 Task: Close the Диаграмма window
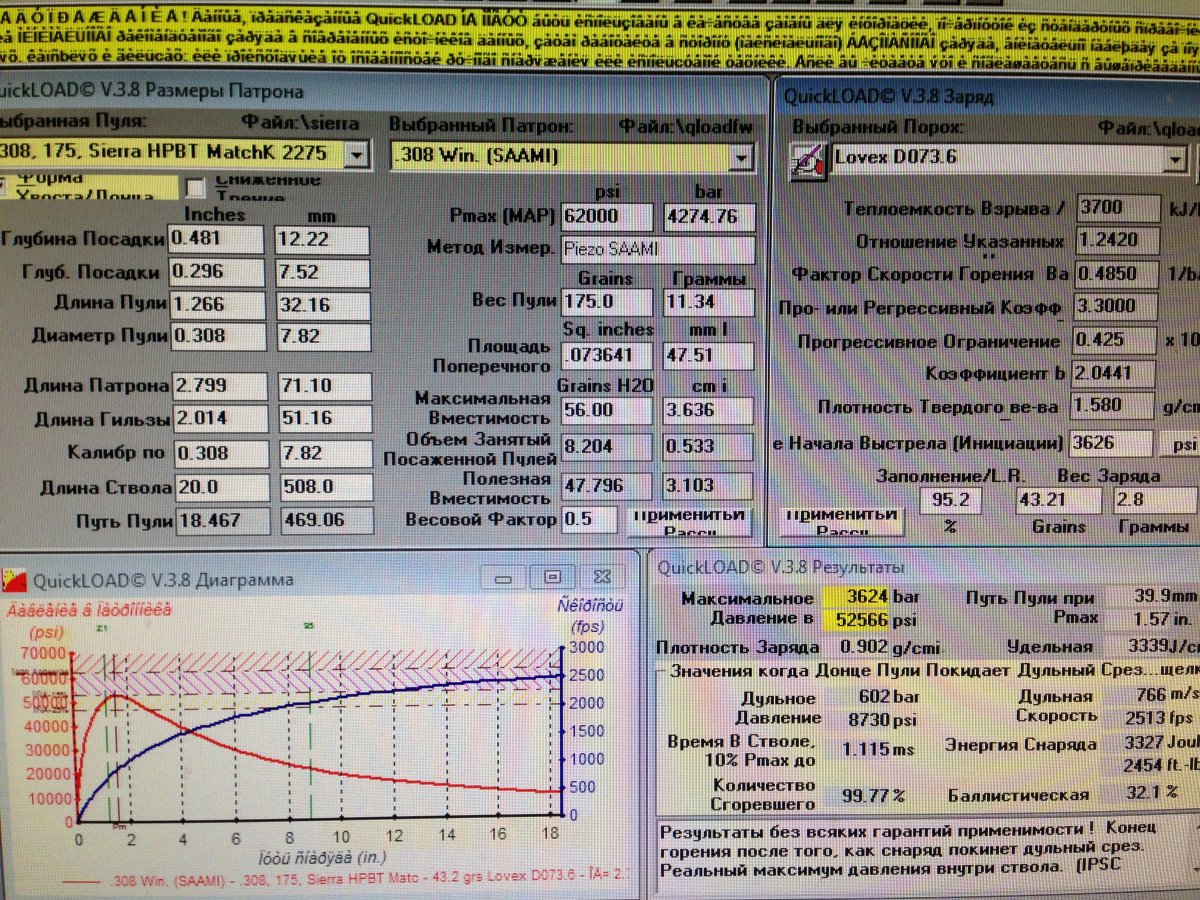point(600,577)
